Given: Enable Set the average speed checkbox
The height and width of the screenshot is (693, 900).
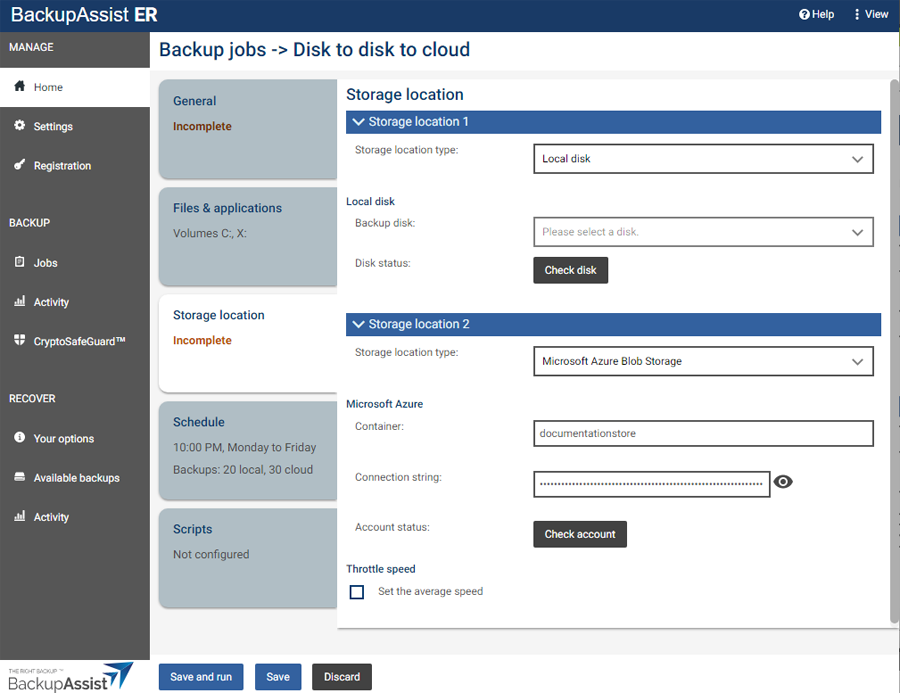Looking at the screenshot, I should pyautogui.click(x=357, y=592).
